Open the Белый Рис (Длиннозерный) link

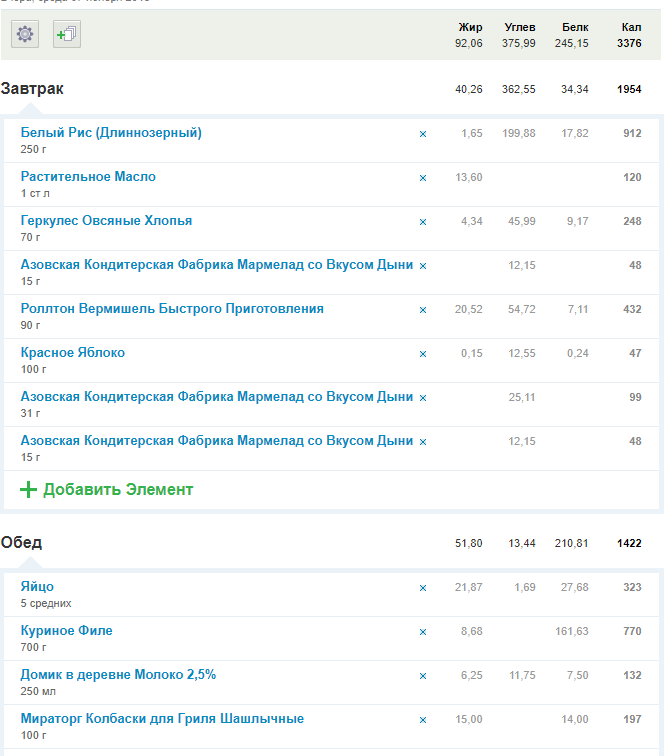coord(111,133)
